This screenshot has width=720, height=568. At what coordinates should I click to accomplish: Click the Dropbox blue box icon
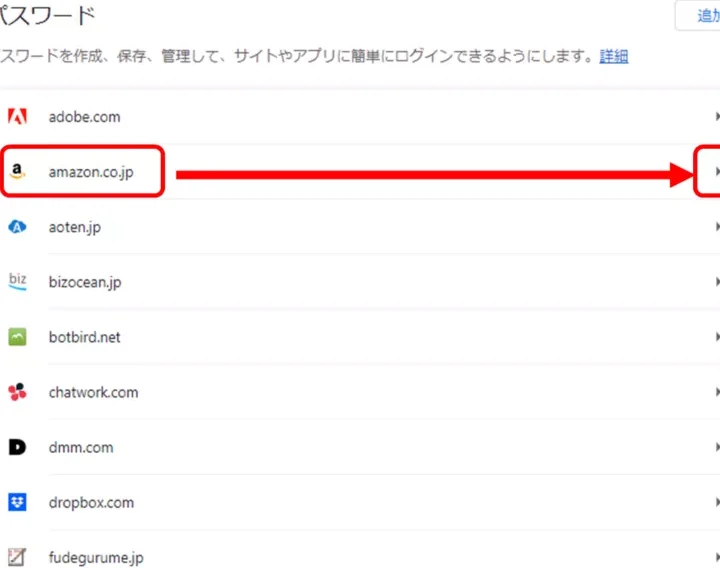(17, 502)
